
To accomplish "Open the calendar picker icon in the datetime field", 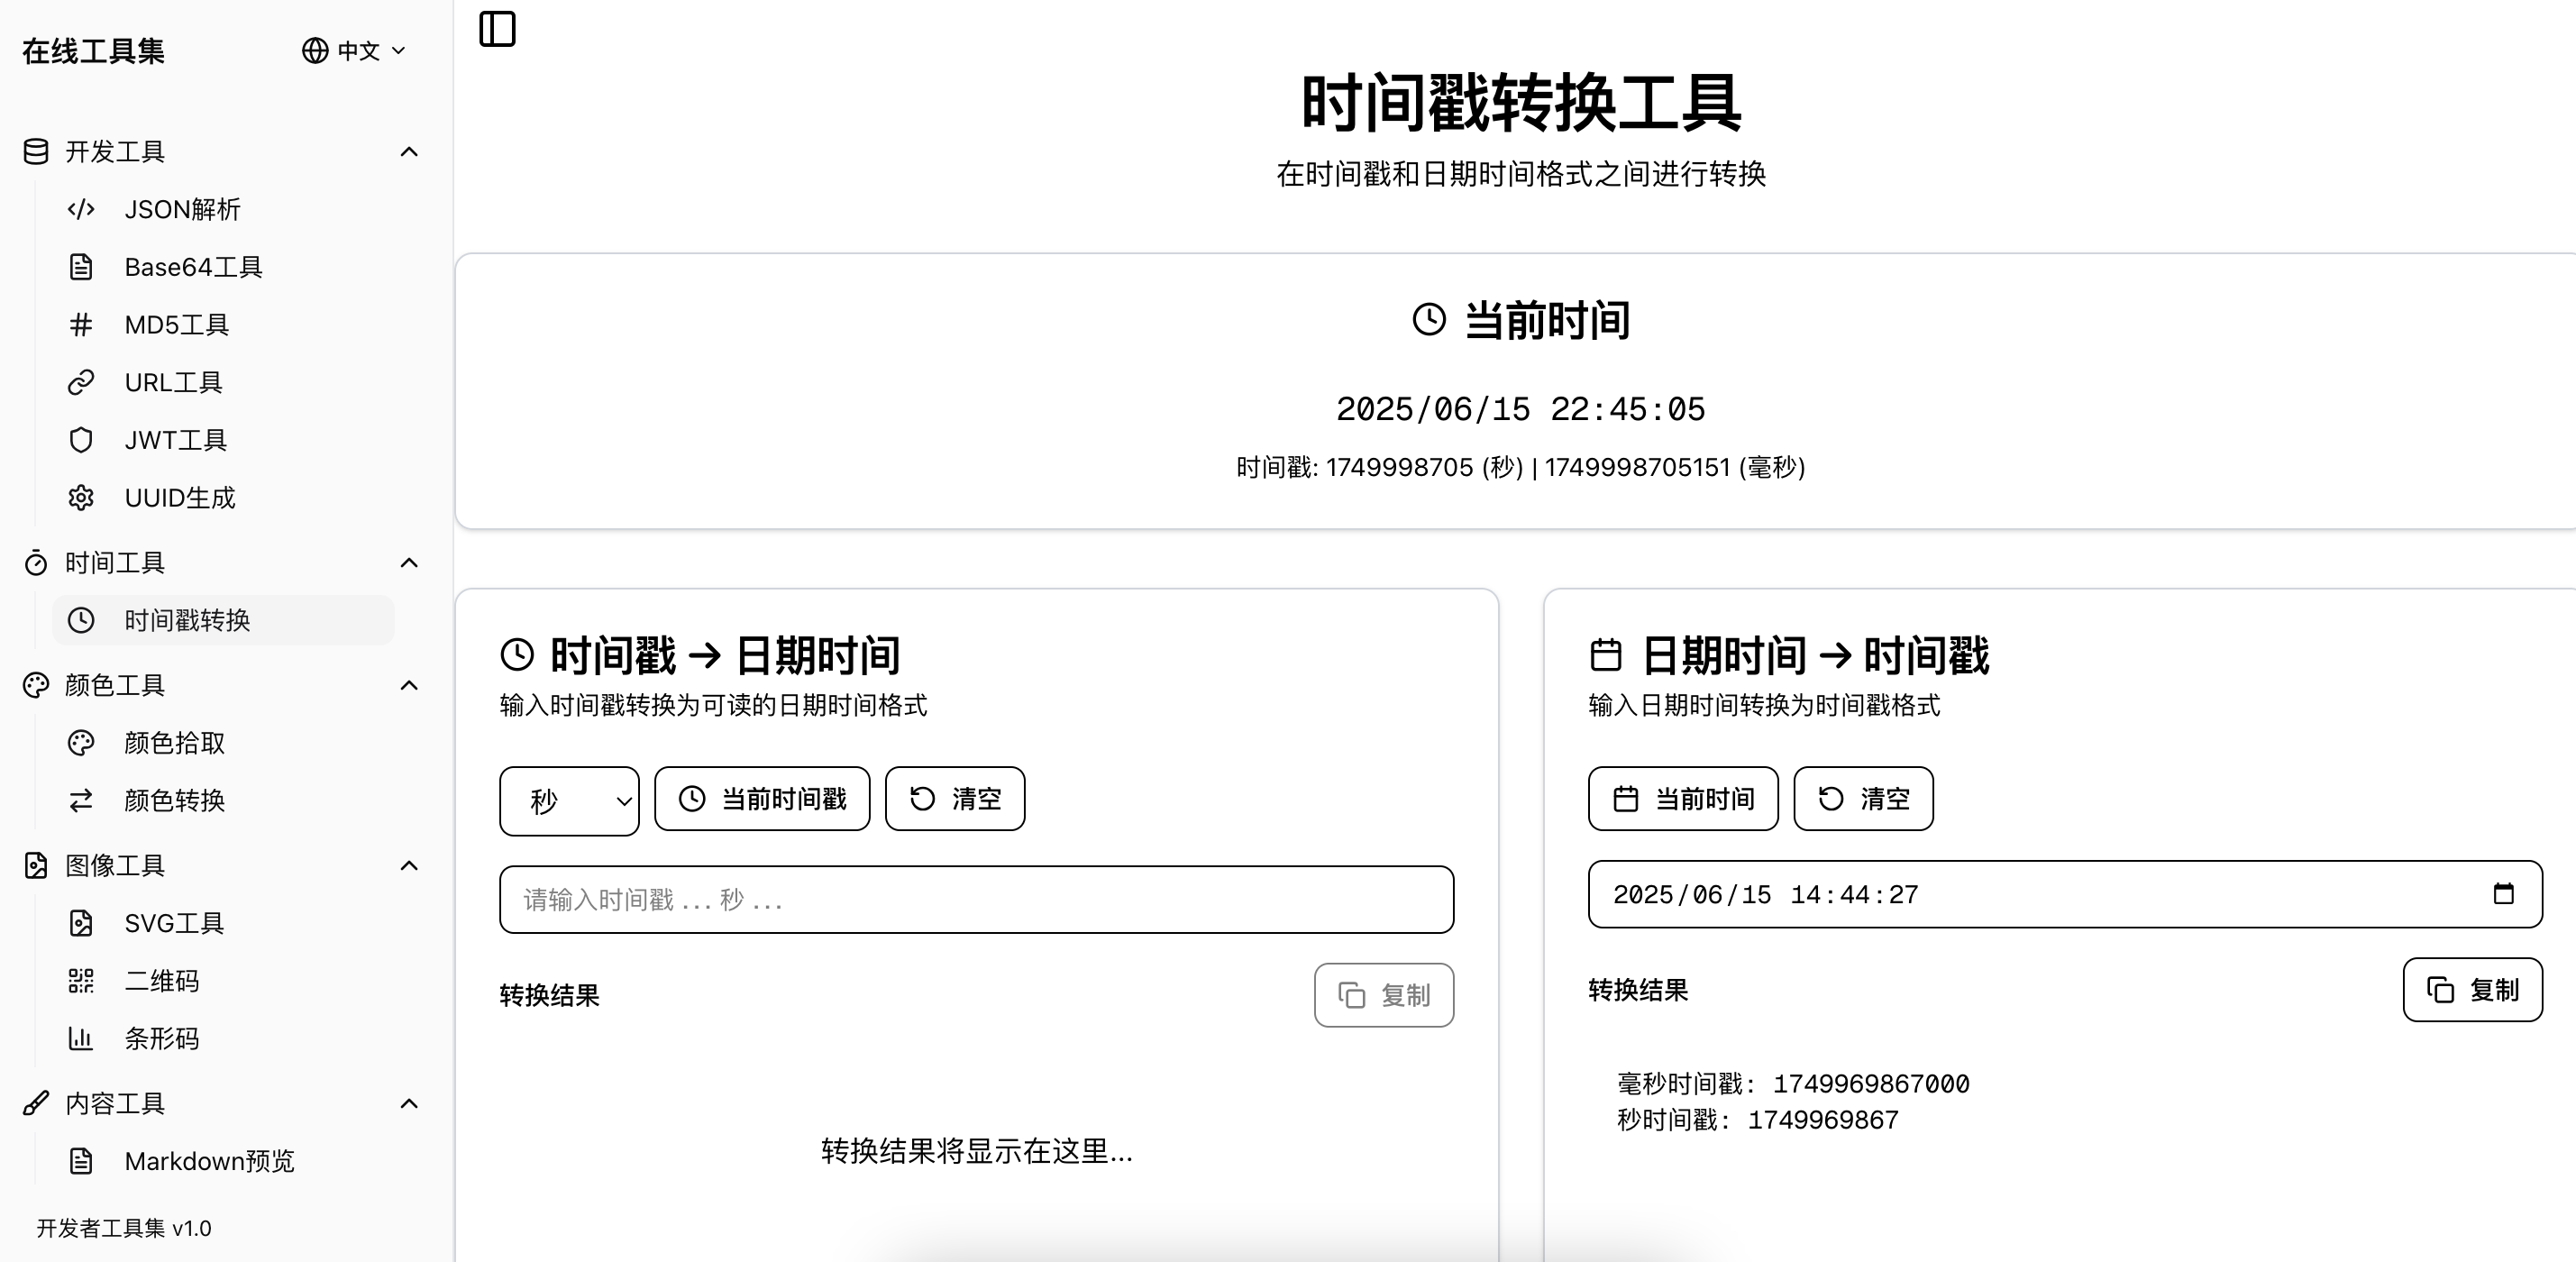I will click(2503, 894).
